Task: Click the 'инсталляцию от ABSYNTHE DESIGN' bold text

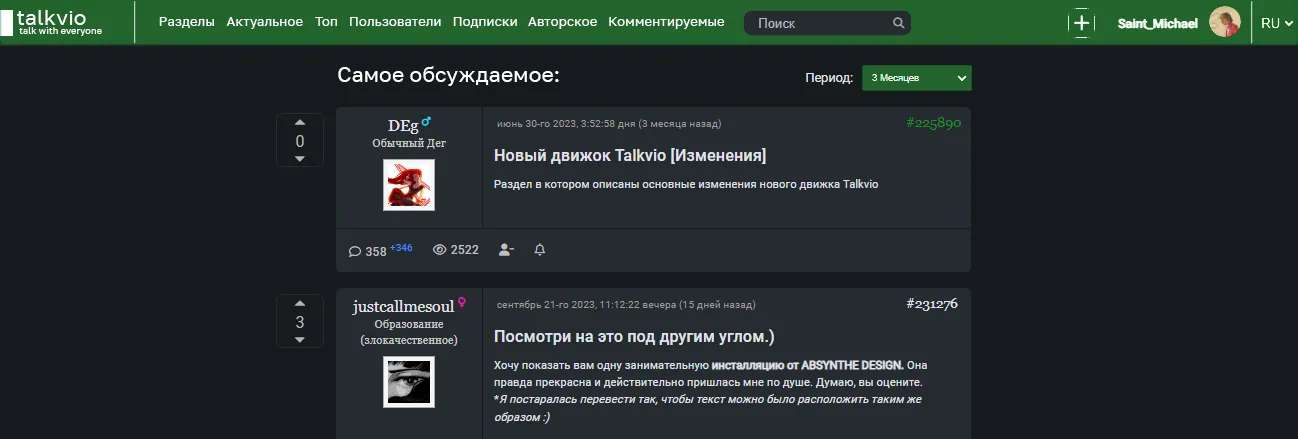Action: [x=807, y=365]
